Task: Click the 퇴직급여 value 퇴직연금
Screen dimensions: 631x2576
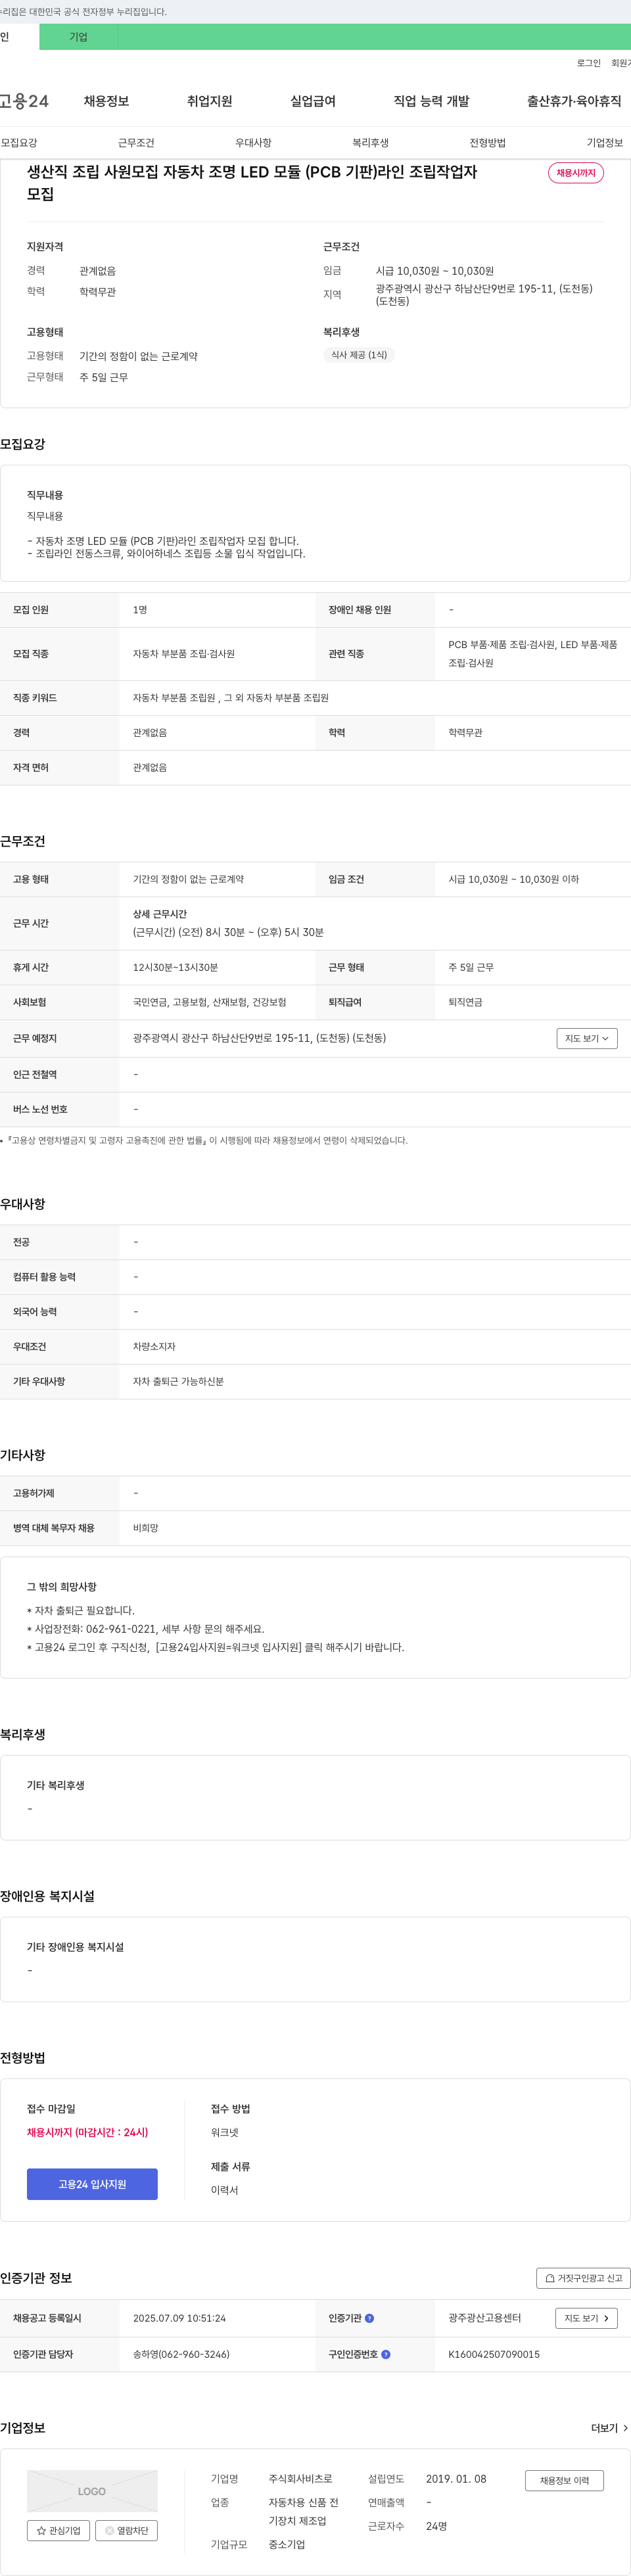Action: (465, 1002)
